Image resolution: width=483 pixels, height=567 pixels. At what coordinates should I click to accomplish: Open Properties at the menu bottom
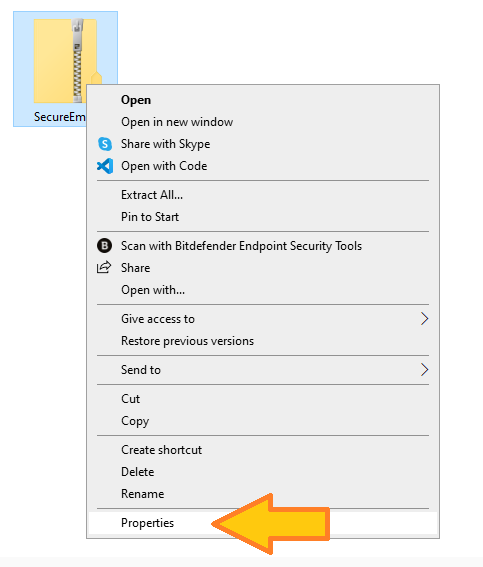[x=148, y=523]
